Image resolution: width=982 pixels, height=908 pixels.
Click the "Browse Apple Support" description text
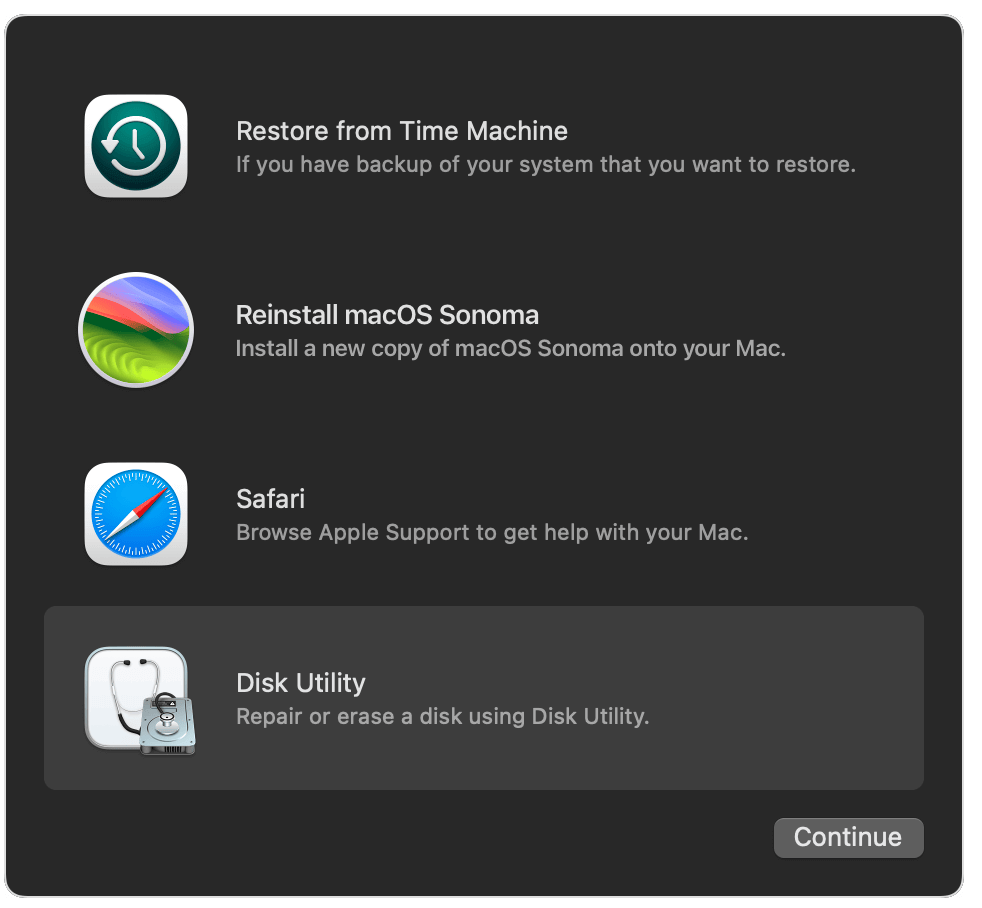(x=491, y=533)
